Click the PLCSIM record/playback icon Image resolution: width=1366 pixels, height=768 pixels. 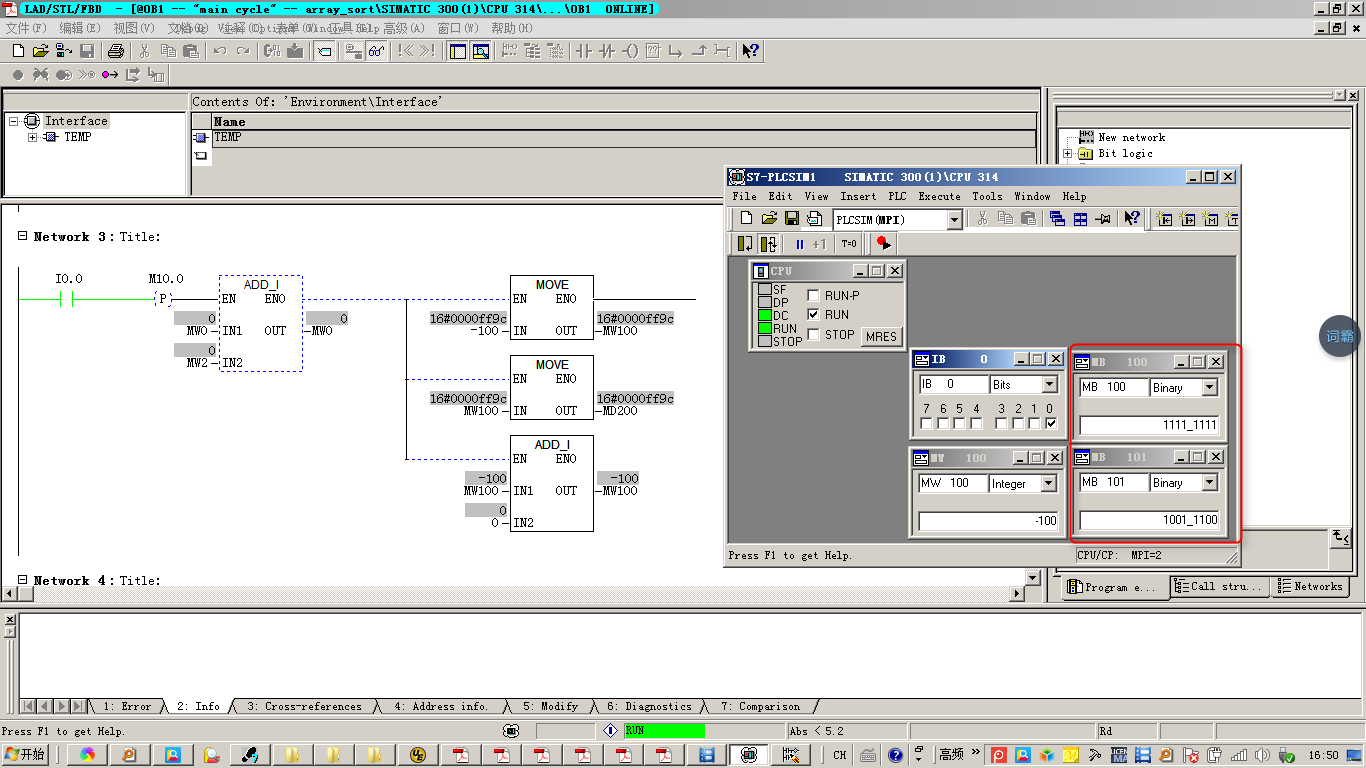click(882, 243)
